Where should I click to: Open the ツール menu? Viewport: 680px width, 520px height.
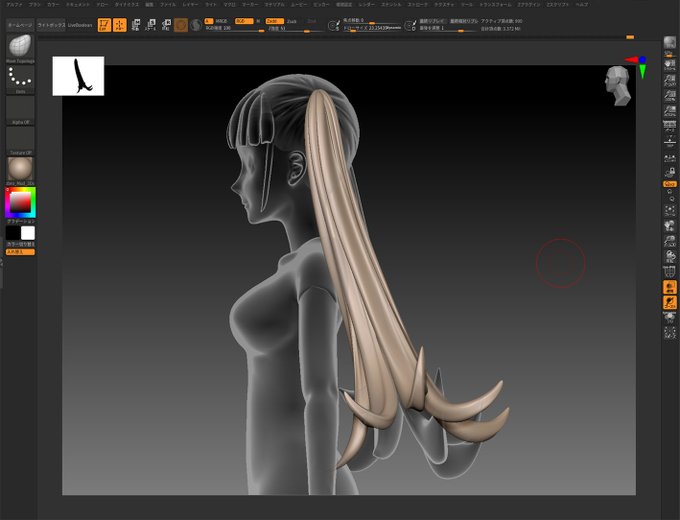click(467, 4)
